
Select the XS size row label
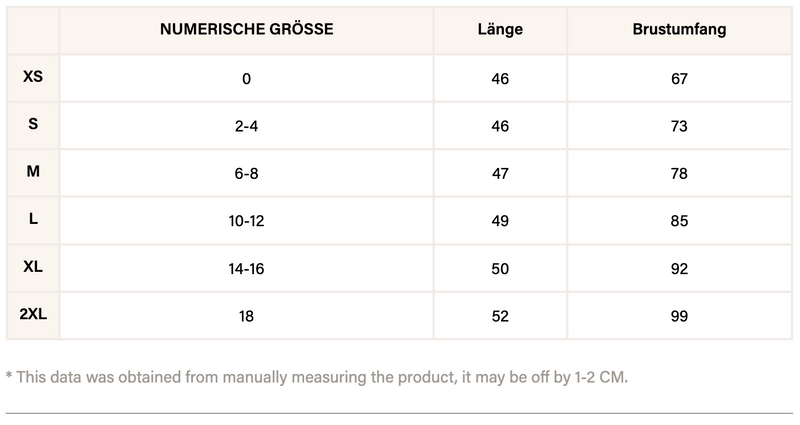point(33,76)
